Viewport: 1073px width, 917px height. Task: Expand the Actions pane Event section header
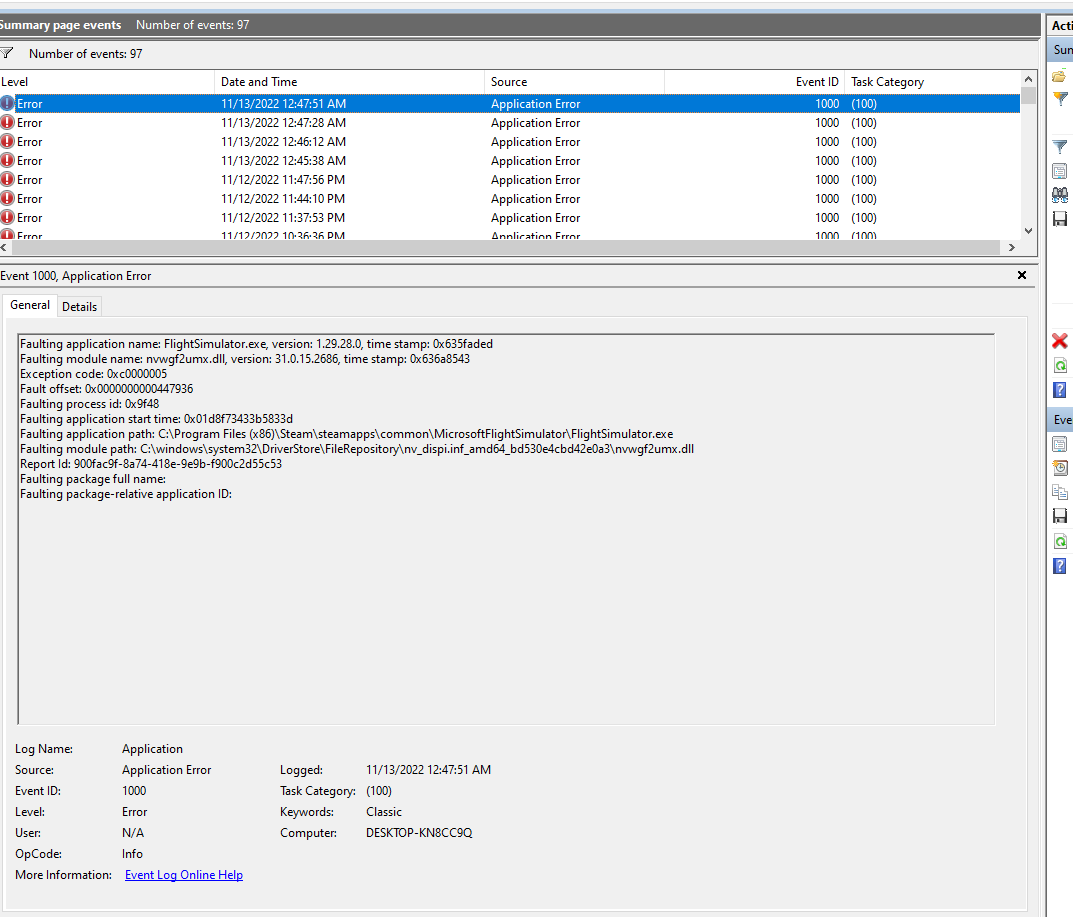(x=1061, y=419)
